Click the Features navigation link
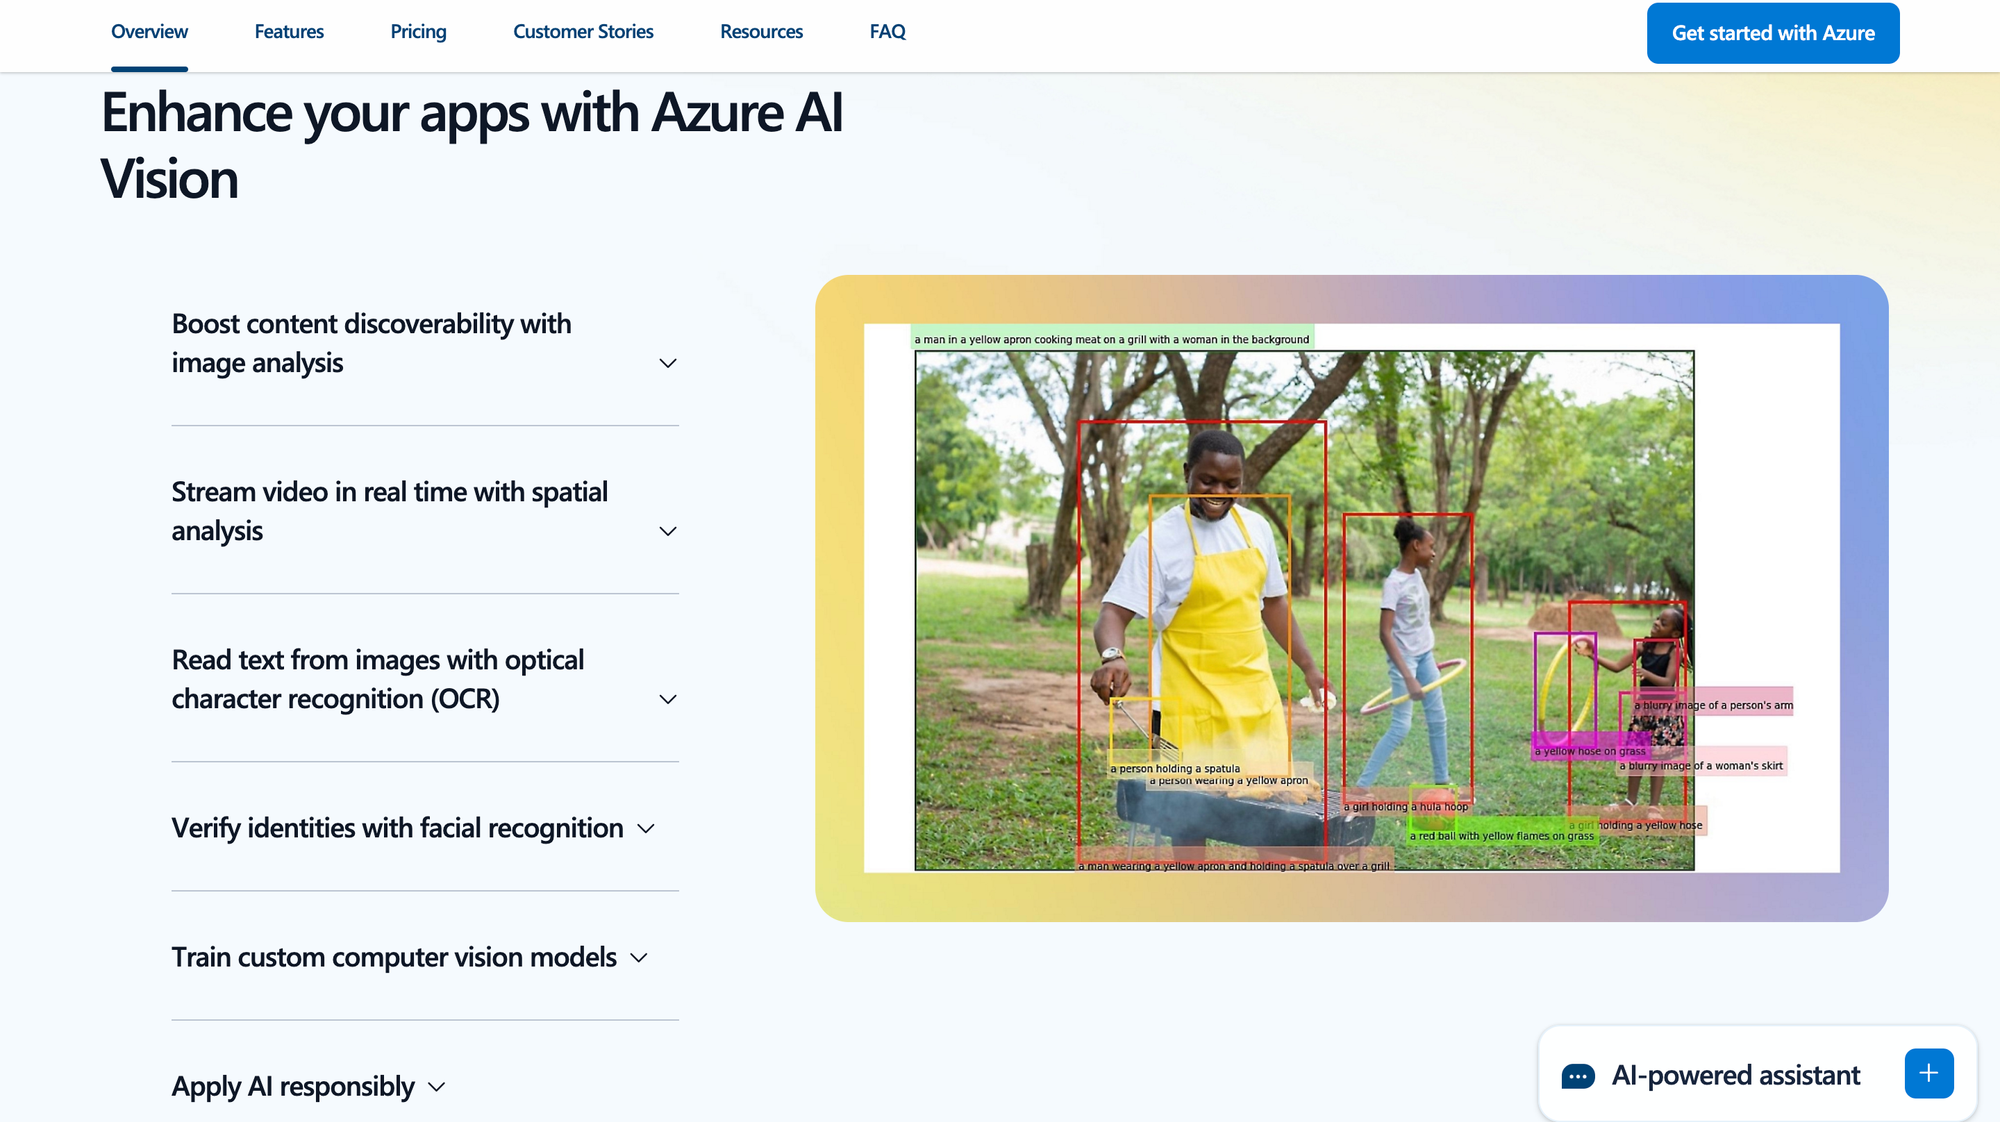This screenshot has height=1122, width=2000. (x=287, y=30)
